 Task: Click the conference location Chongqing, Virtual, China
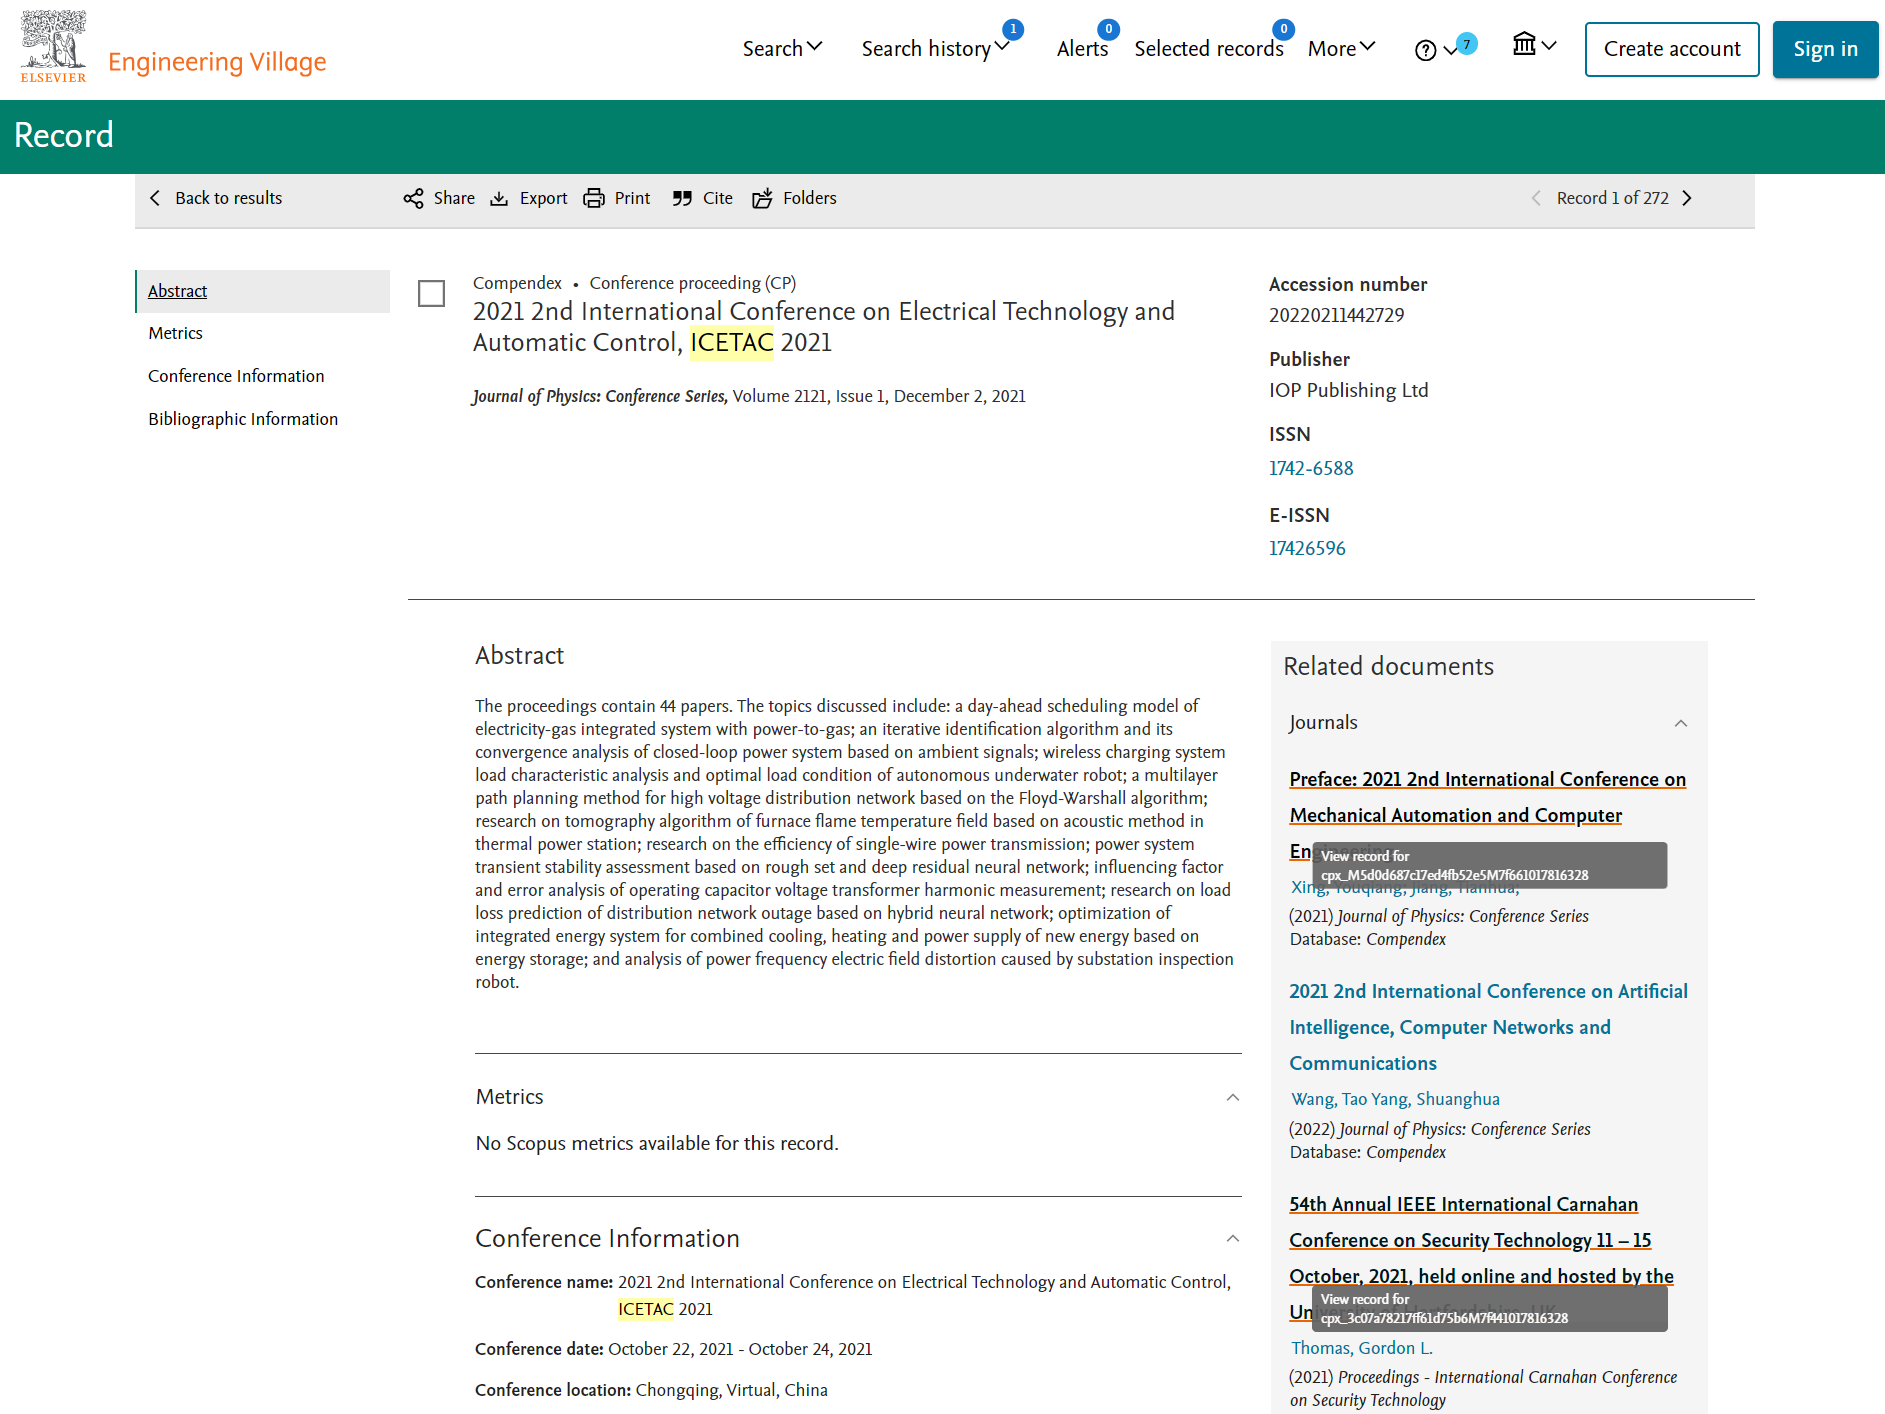click(731, 1390)
